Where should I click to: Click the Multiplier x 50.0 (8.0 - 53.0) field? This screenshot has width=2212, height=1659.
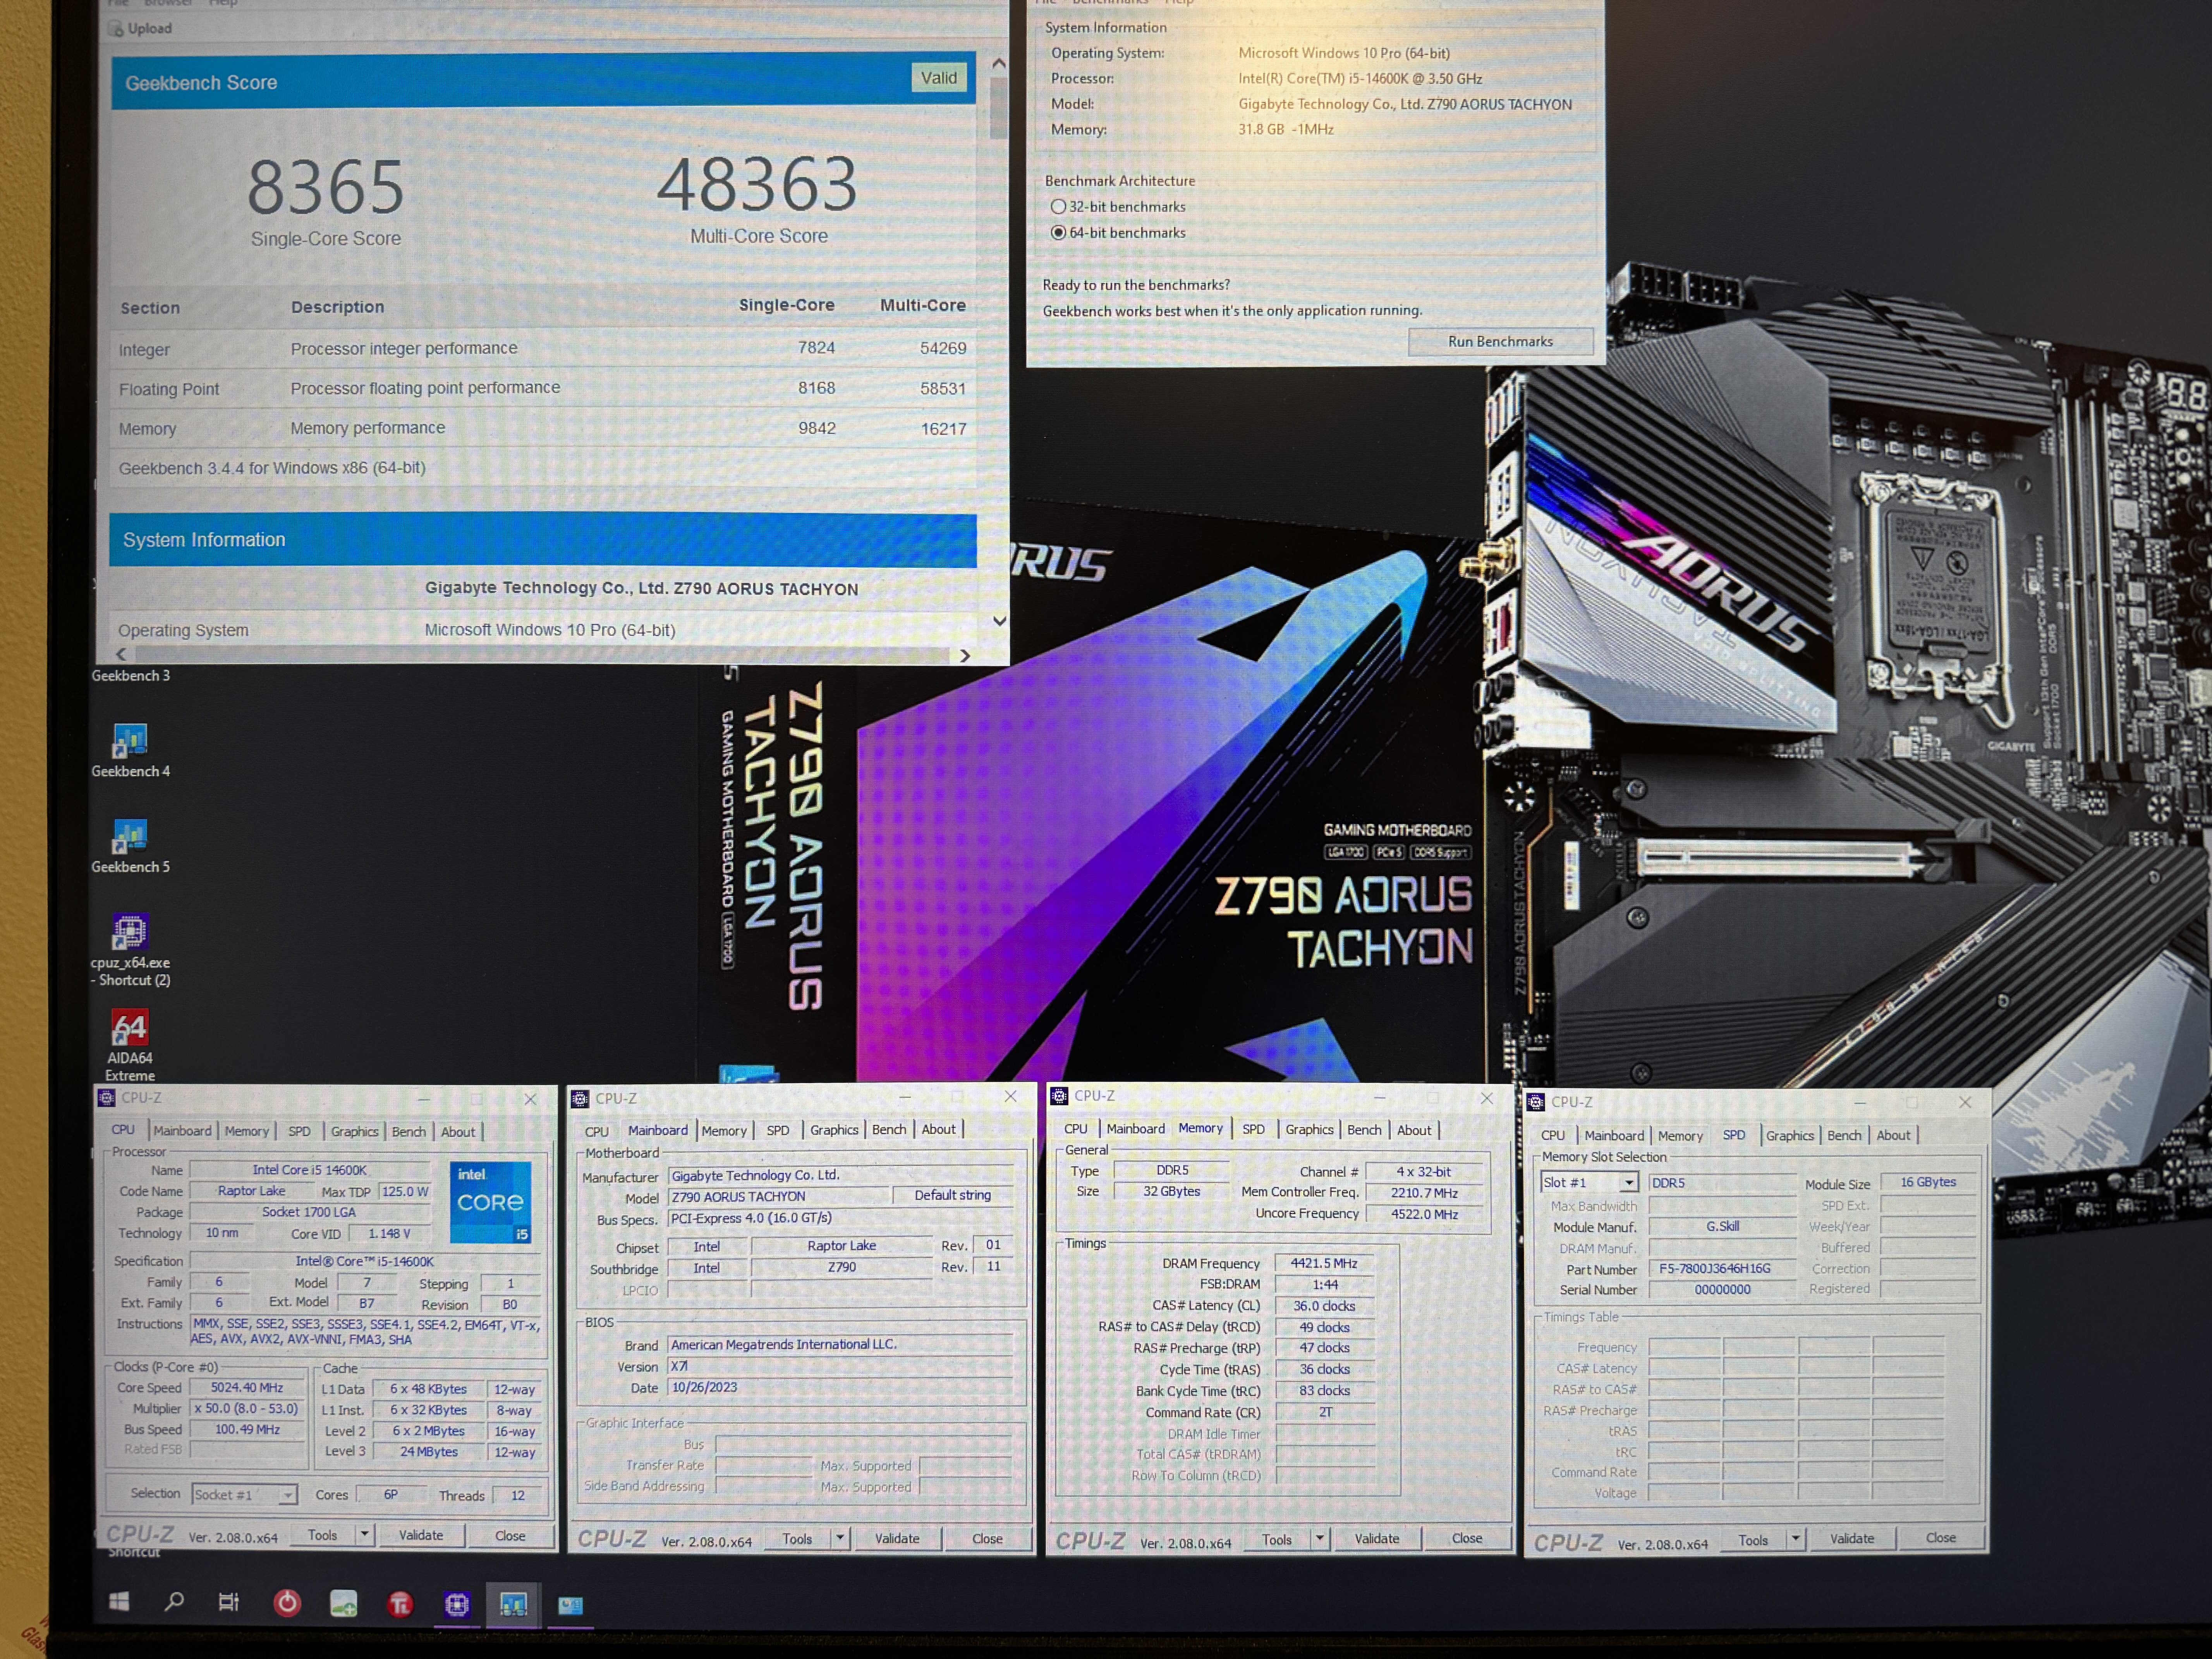(x=247, y=1408)
